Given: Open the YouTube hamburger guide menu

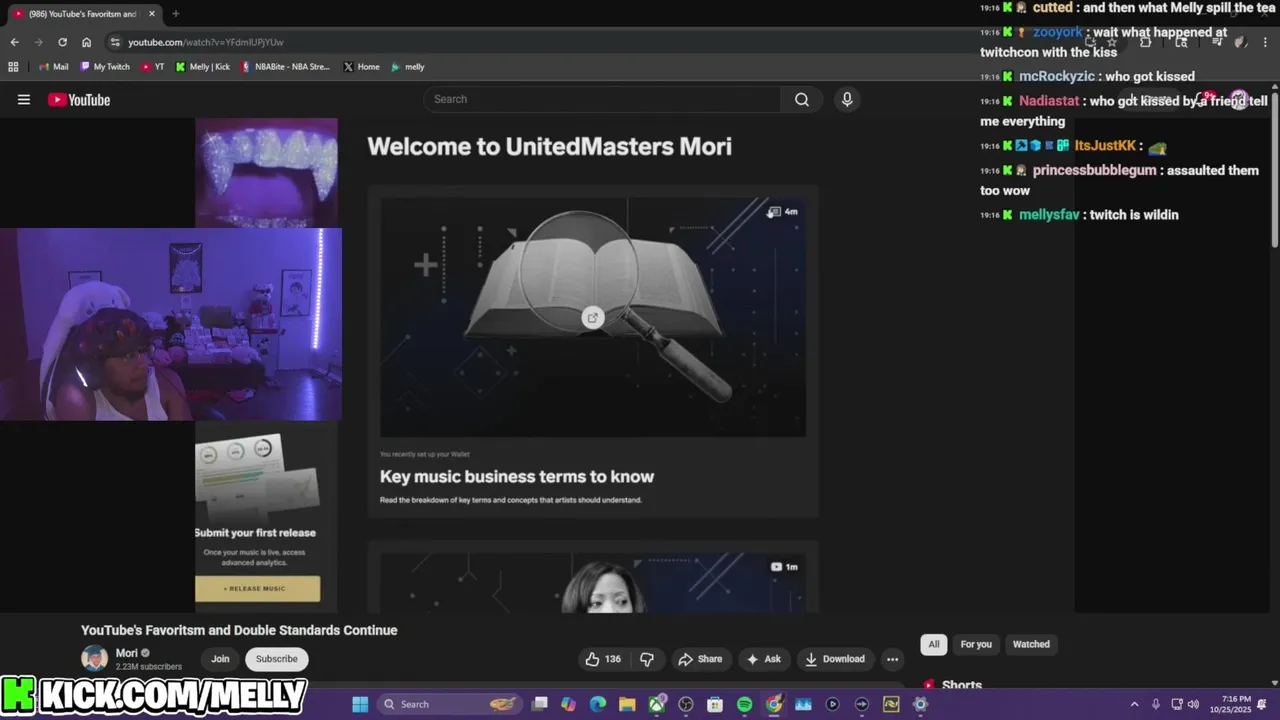Looking at the screenshot, I should click(x=24, y=99).
